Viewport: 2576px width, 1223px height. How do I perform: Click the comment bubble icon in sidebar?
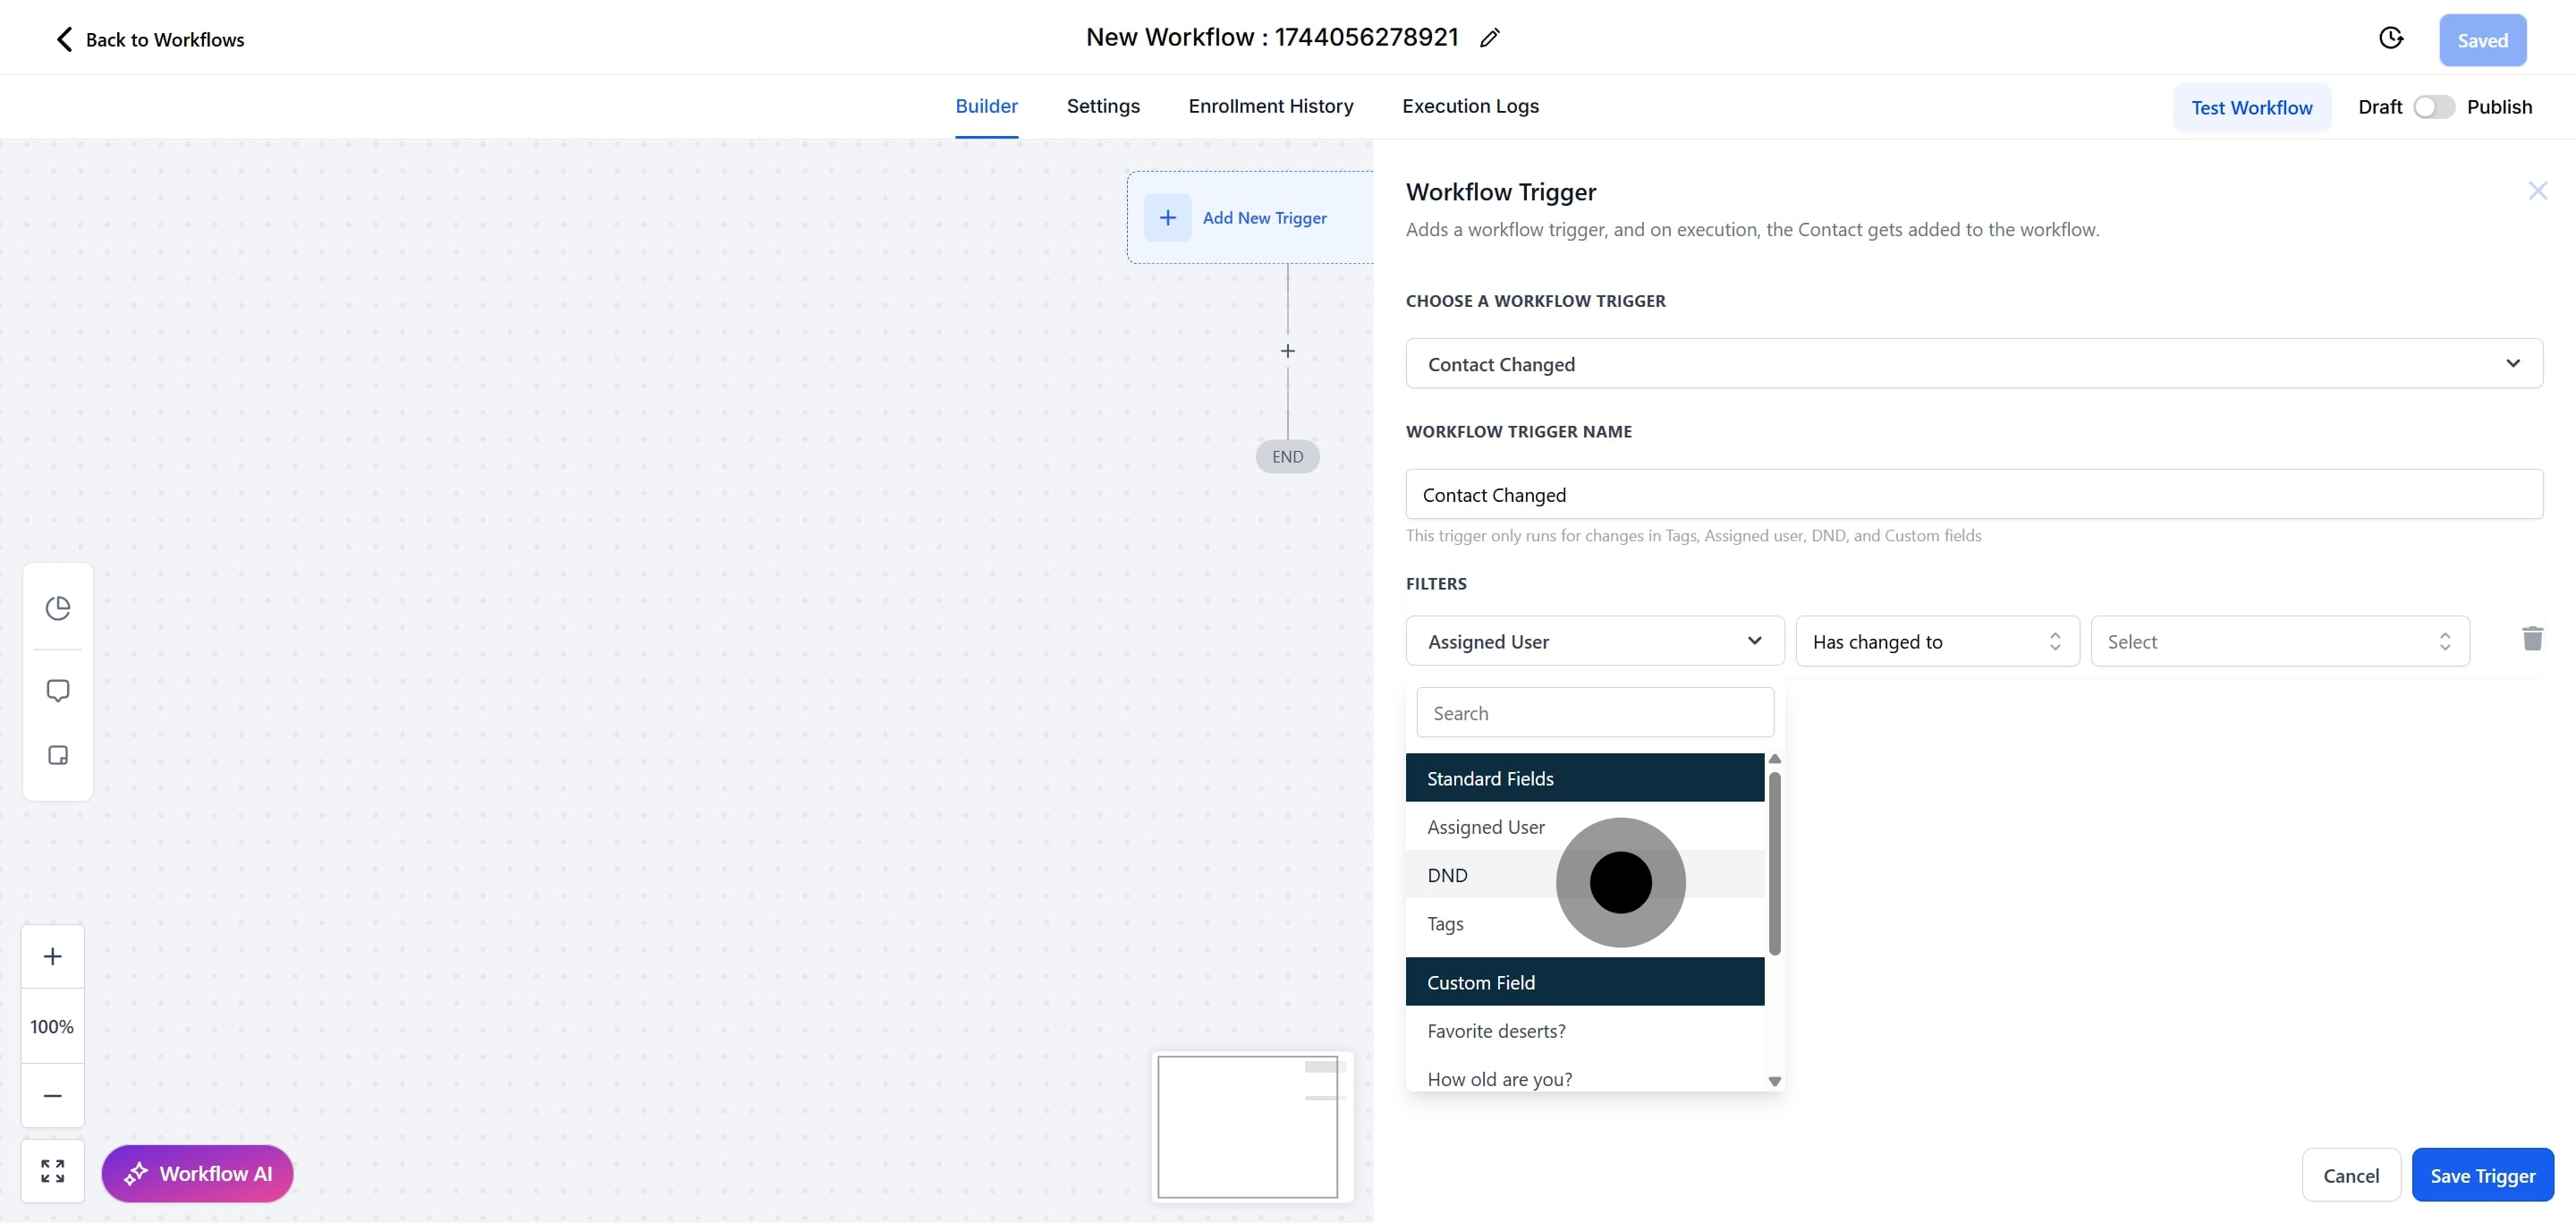[58, 691]
